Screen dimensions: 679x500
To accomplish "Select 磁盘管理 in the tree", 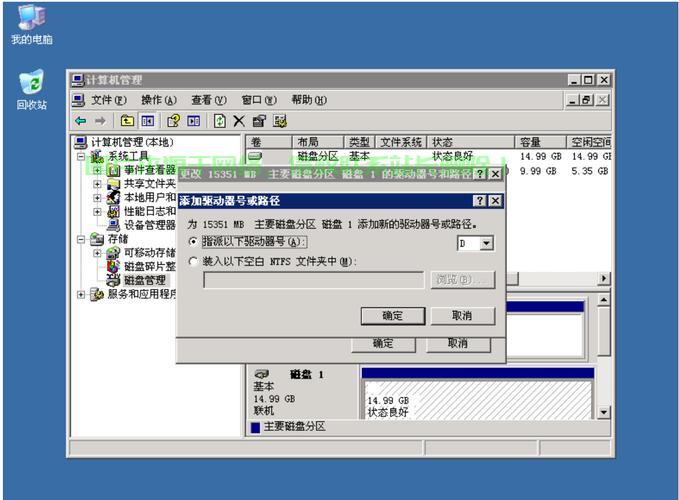I will [x=144, y=281].
